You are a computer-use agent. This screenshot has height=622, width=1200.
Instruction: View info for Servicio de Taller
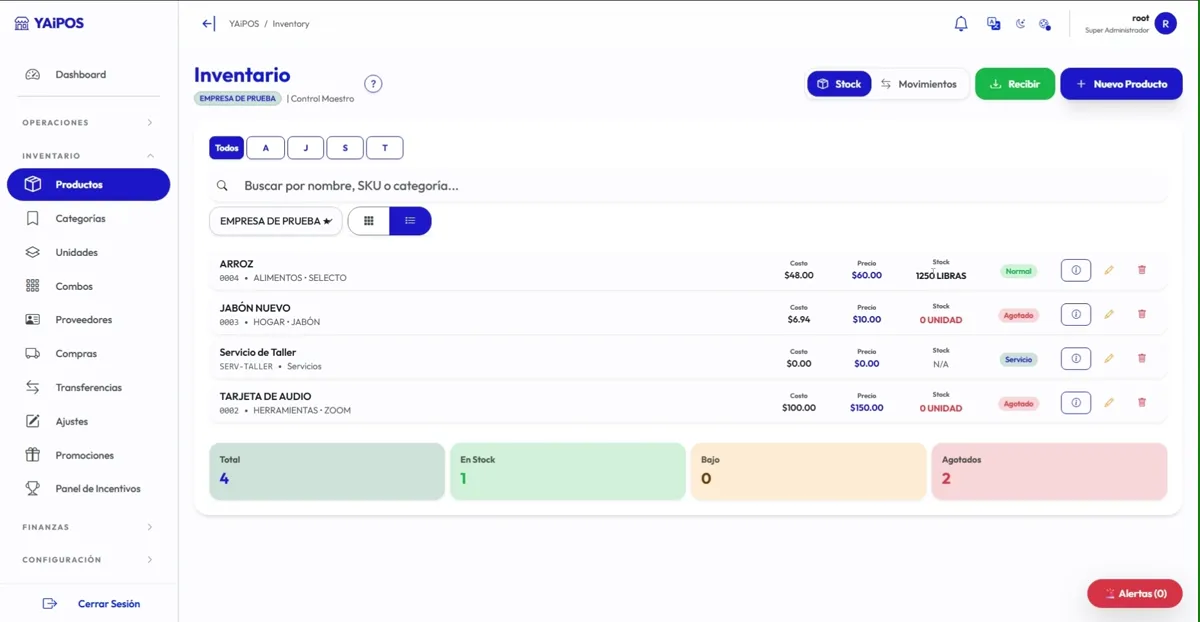click(x=1076, y=358)
